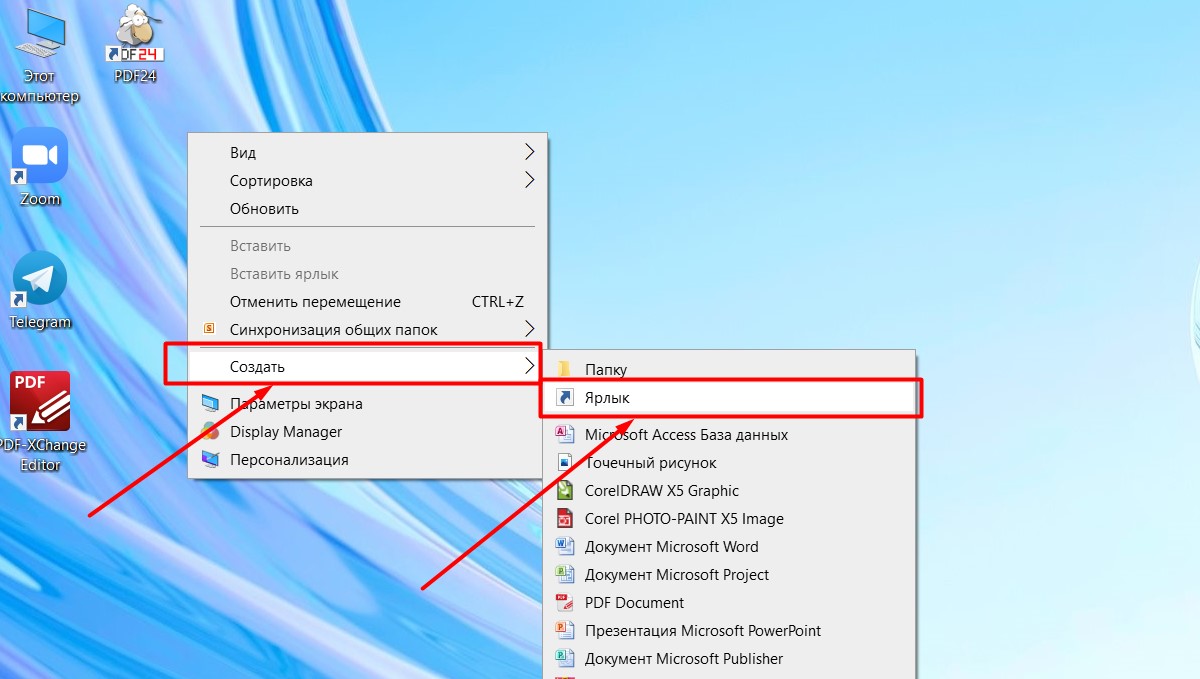1200x679 pixels.
Task: Click the shortcut icon beside Ярлык
Action: [x=565, y=398]
